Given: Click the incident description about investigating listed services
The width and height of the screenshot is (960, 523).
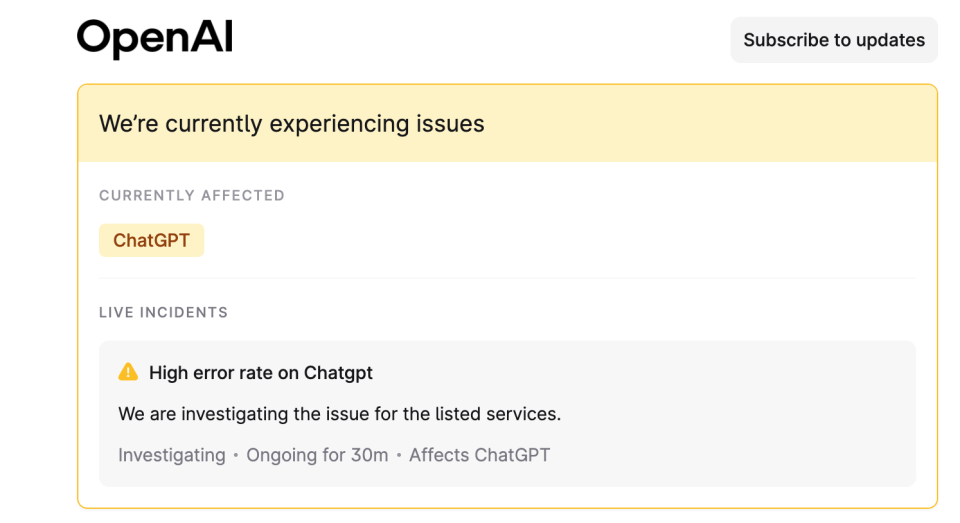Looking at the screenshot, I should click(x=339, y=414).
